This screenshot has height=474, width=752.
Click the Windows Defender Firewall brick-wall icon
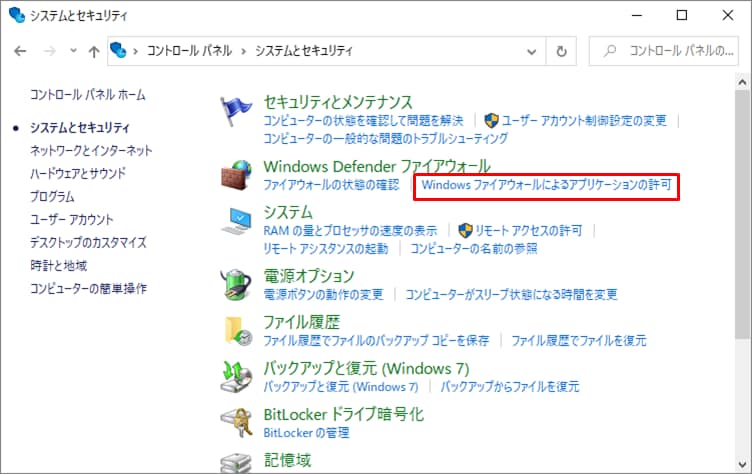coord(236,175)
